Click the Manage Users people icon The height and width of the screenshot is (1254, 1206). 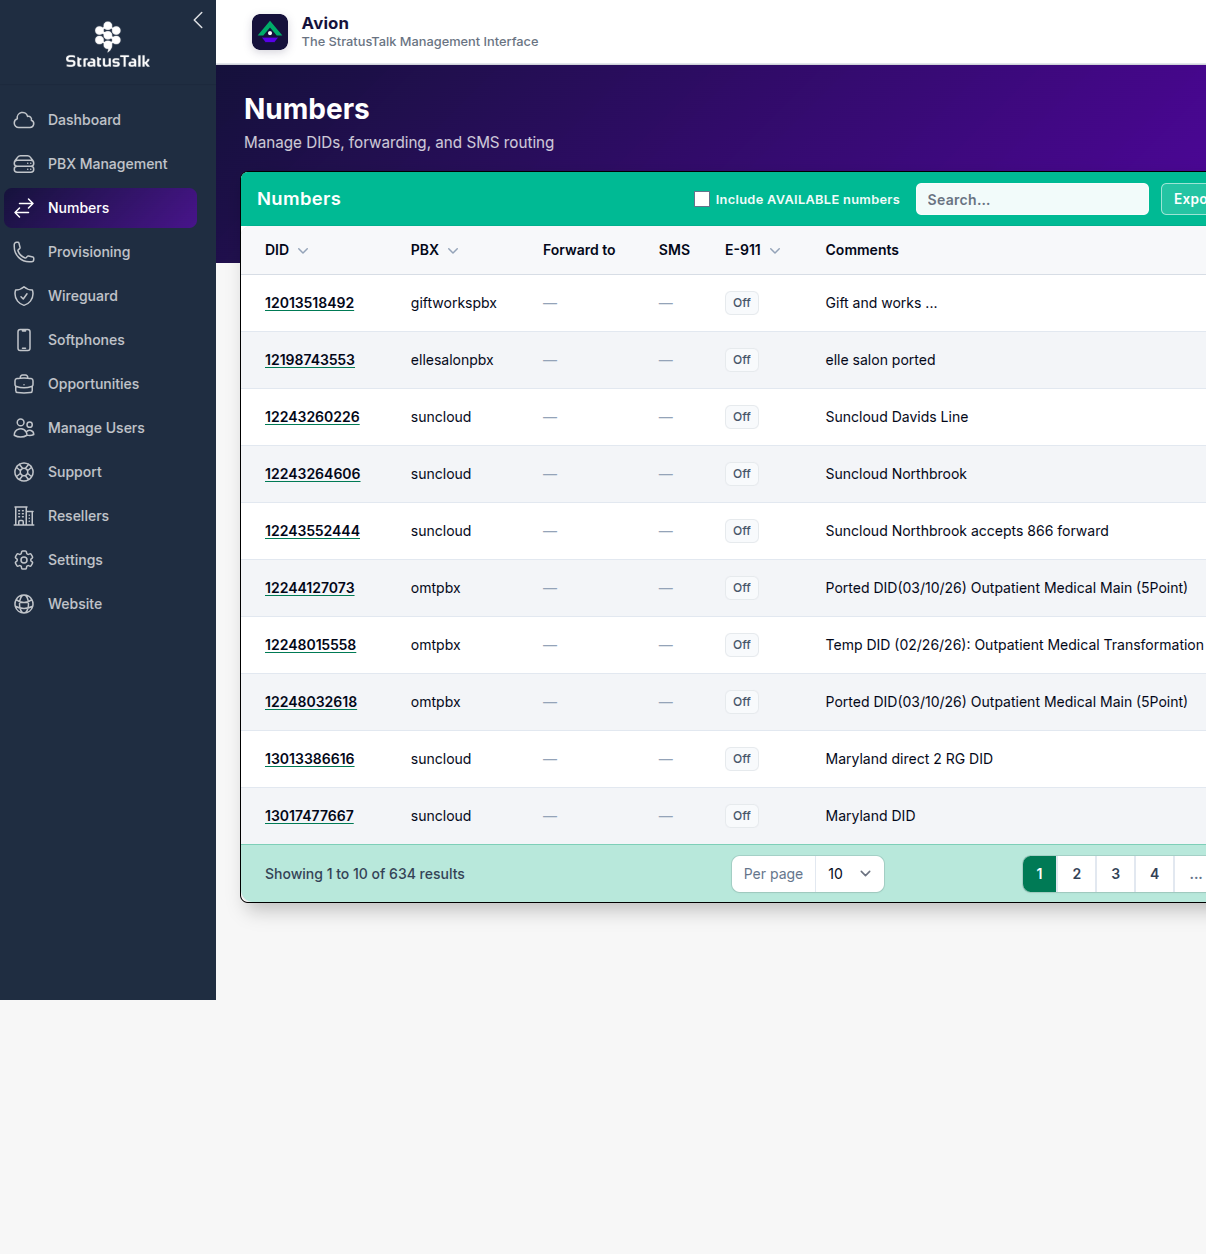(x=24, y=428)
